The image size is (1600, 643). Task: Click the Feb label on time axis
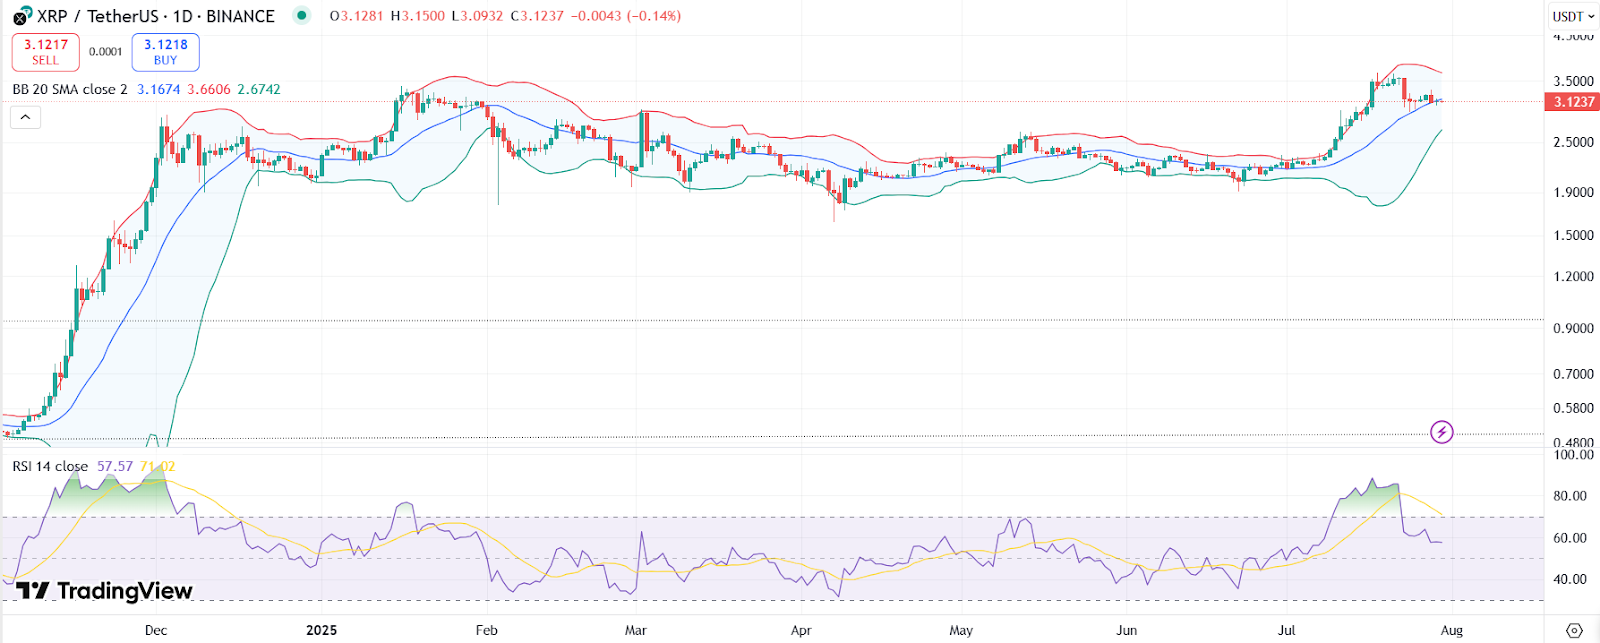pyautogui.click(x=486, y=630)
